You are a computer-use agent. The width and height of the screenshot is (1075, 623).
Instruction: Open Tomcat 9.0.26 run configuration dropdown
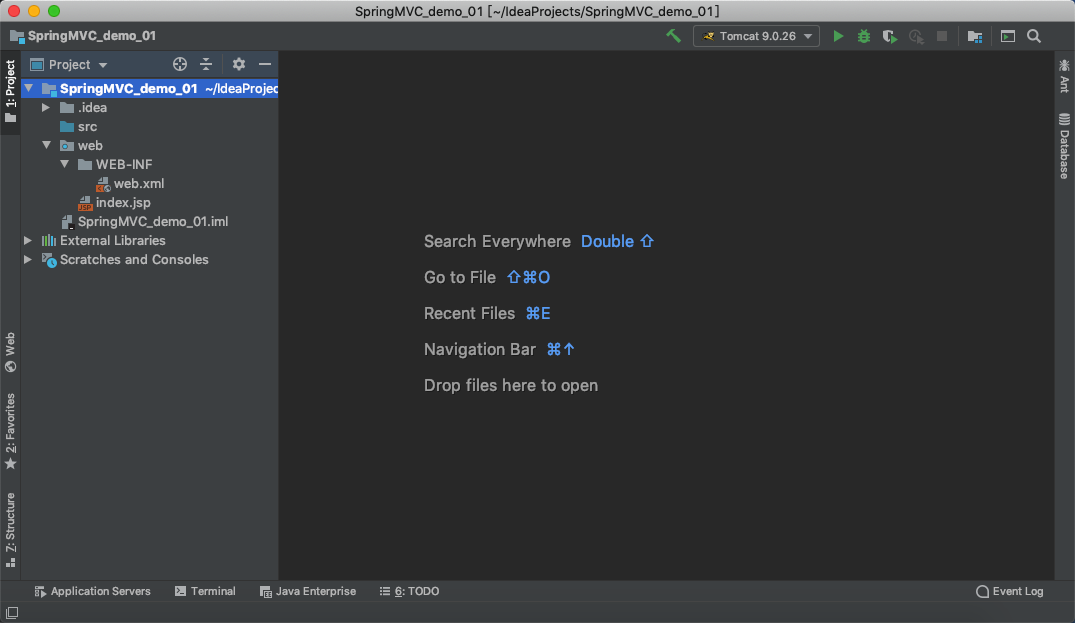[x=756, y=36]
